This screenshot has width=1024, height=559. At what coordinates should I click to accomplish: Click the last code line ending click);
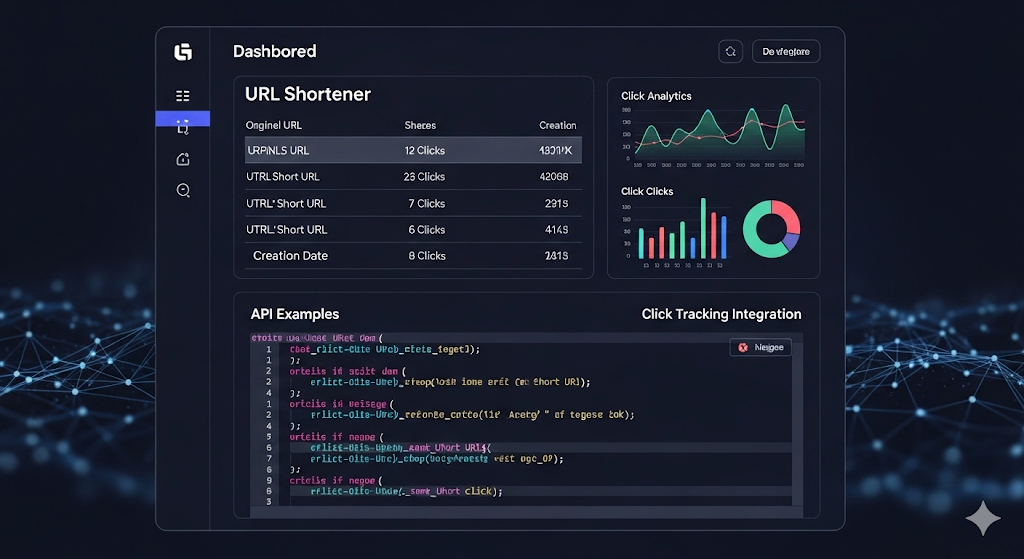(x=406, y=491)
